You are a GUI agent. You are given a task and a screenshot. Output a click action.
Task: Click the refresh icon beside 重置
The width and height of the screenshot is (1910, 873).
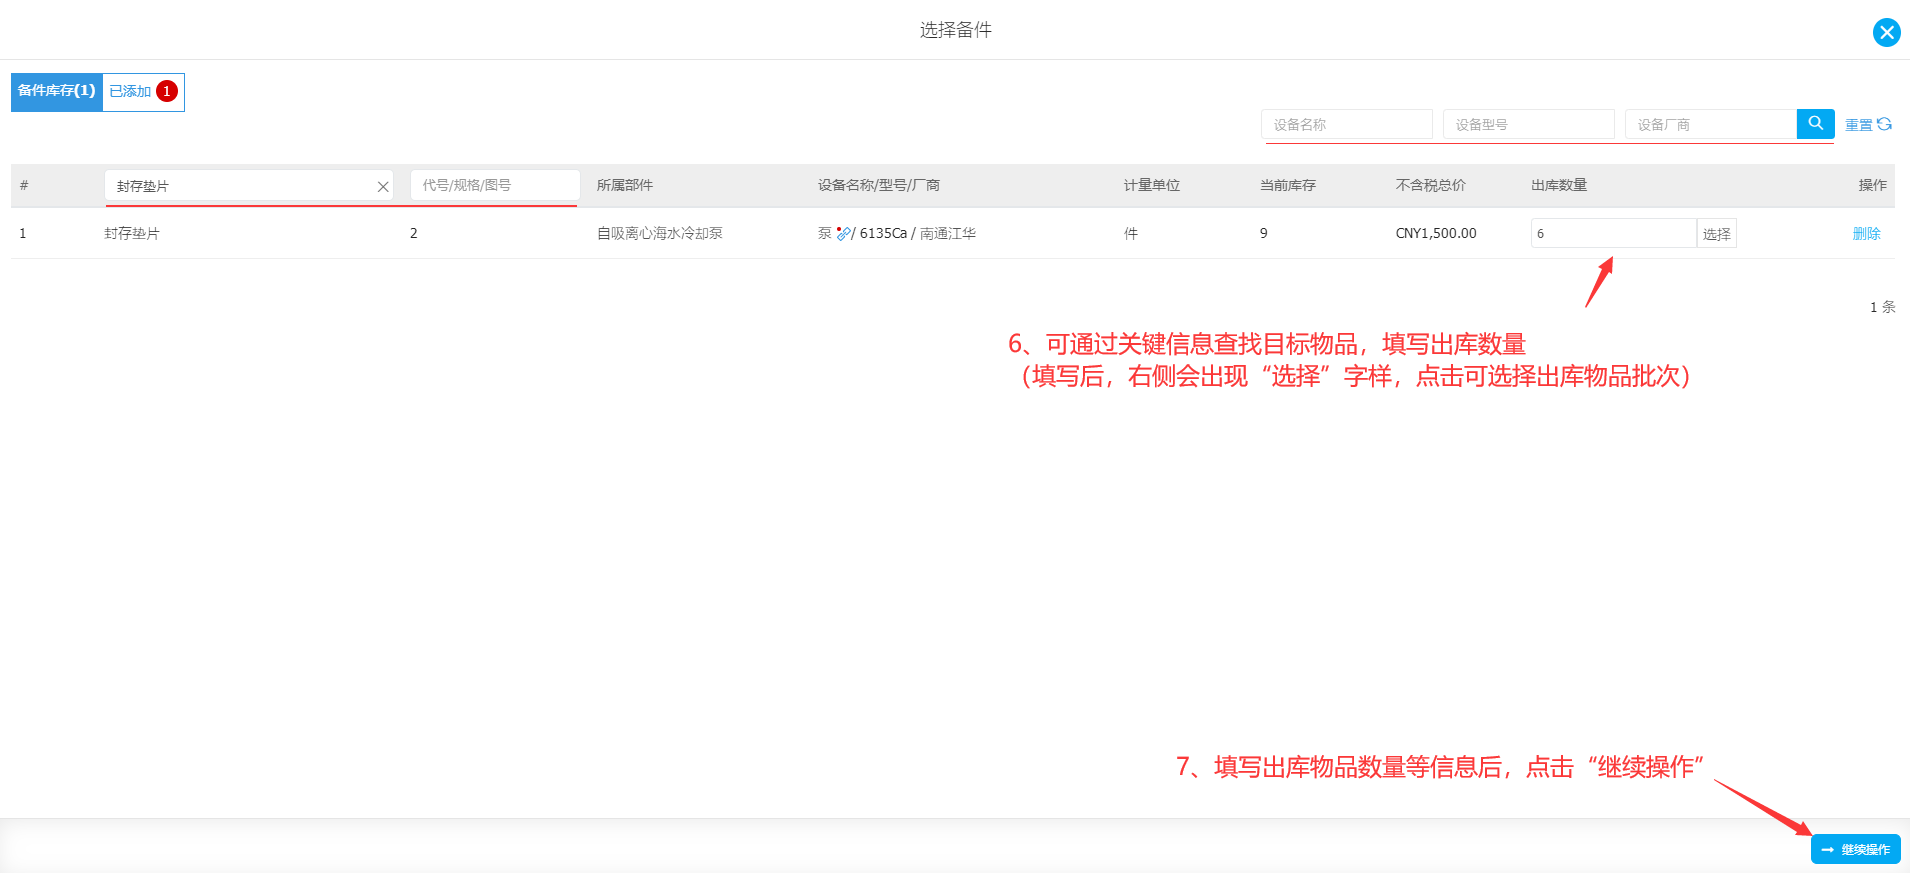coord(1884,124)
